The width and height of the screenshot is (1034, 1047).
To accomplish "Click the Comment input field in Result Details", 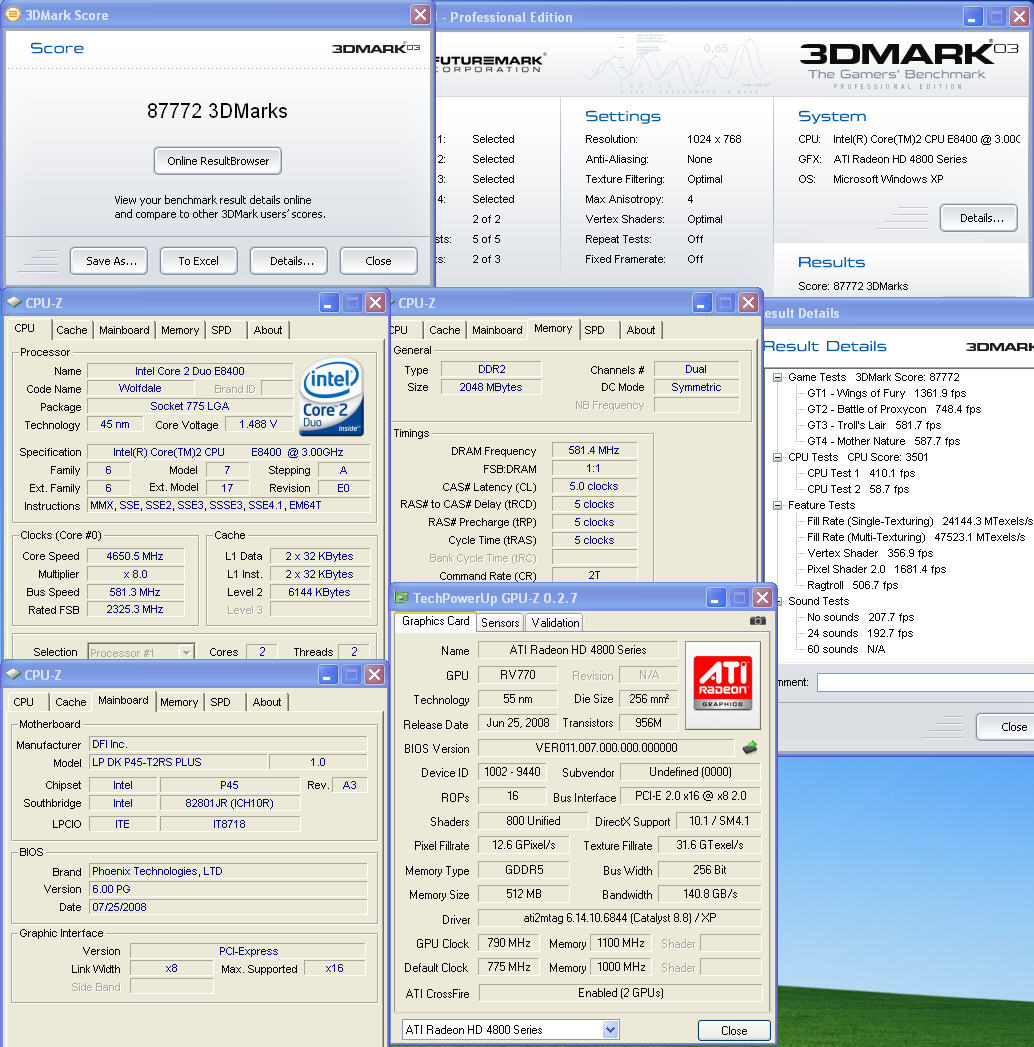I will (925, 682).
